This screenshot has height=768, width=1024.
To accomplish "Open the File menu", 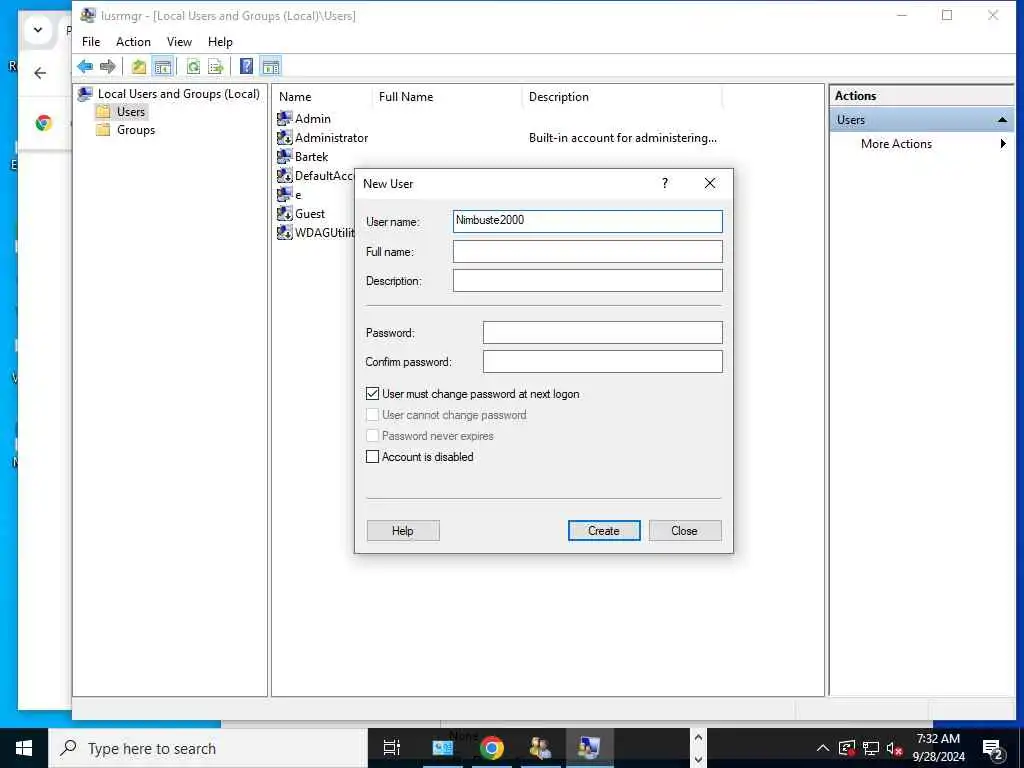I will tap(91, 42).
